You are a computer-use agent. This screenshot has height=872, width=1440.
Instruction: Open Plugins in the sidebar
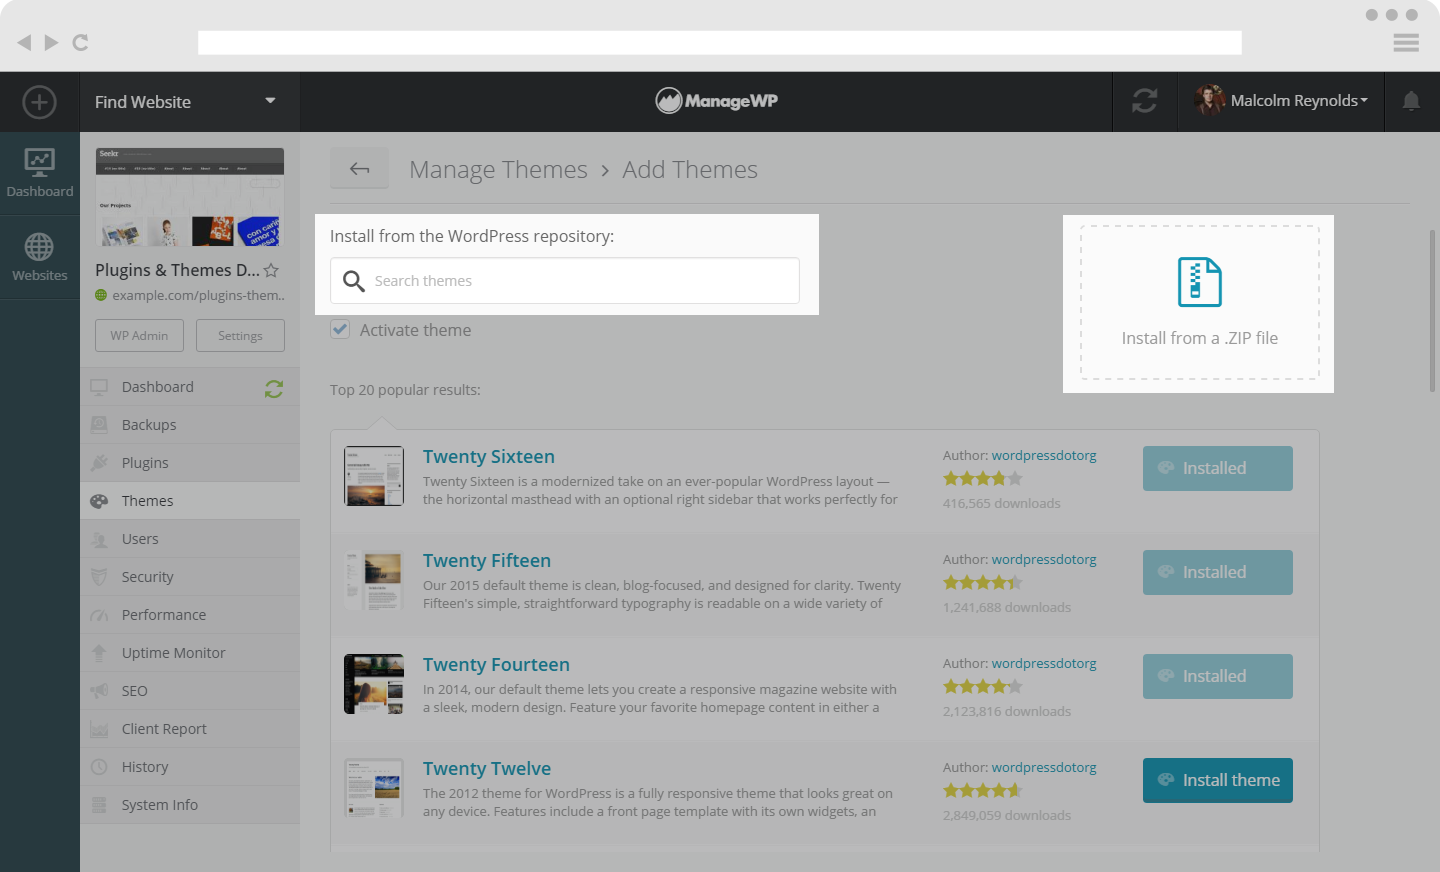[x=190, y=463]
